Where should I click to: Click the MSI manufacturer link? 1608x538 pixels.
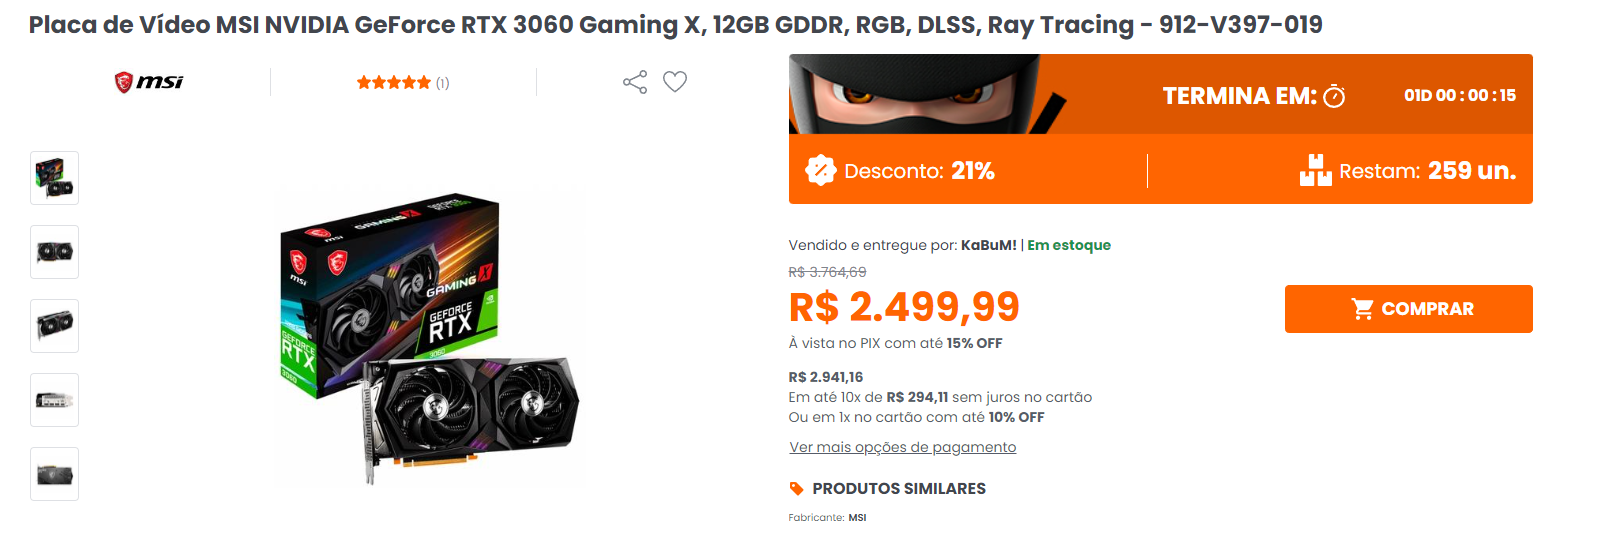857,518
